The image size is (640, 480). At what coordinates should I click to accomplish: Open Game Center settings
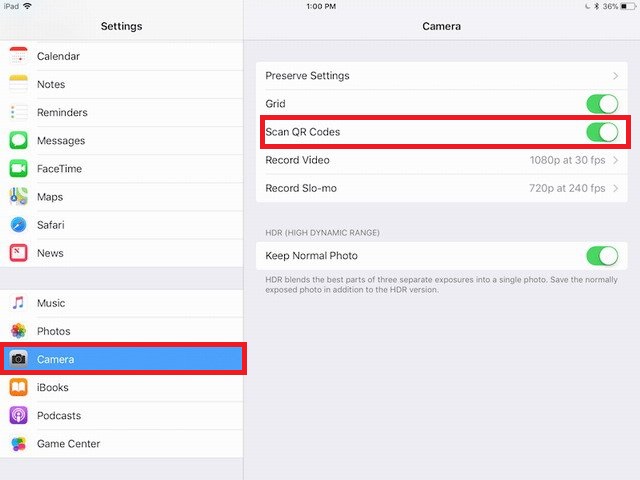click(68, 443)
